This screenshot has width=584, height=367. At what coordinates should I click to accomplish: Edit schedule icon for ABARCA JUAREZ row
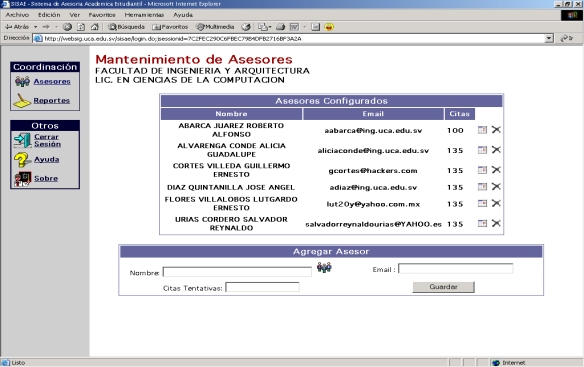coord(482,130)
